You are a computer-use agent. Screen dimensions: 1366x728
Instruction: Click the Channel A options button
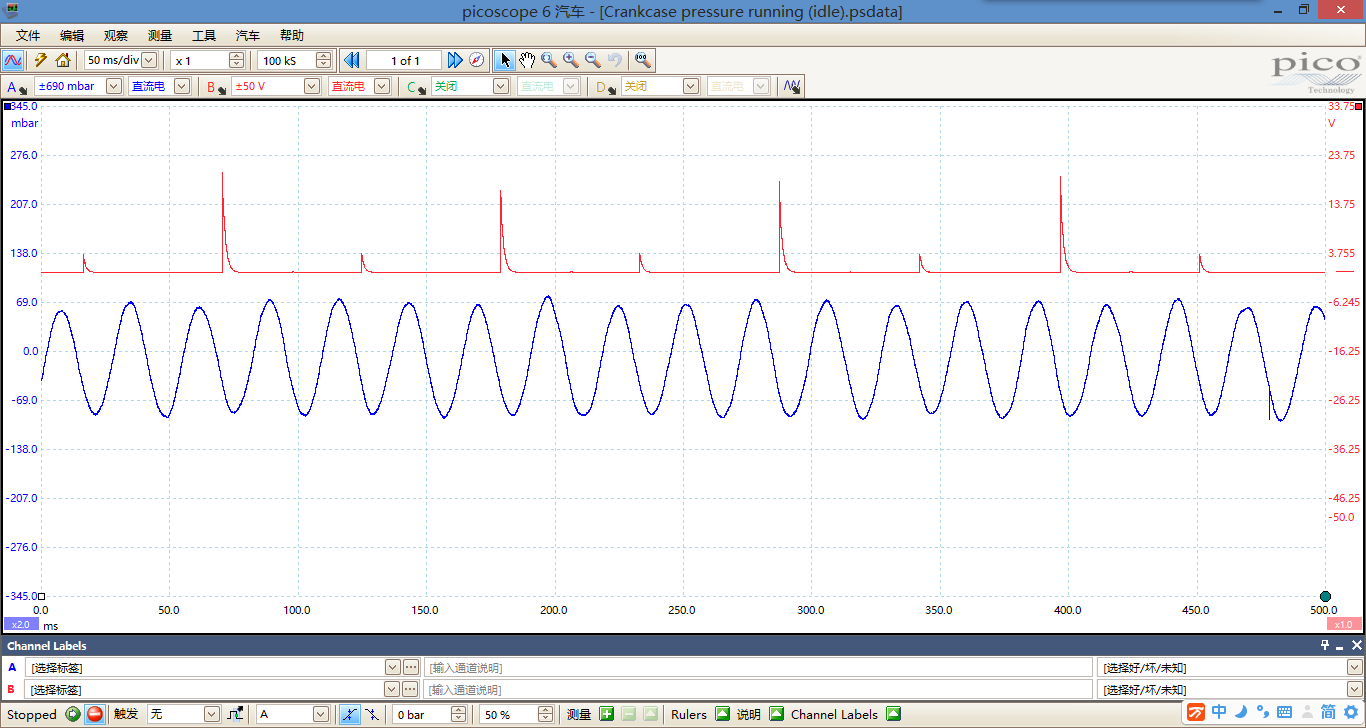click(17, 87)
